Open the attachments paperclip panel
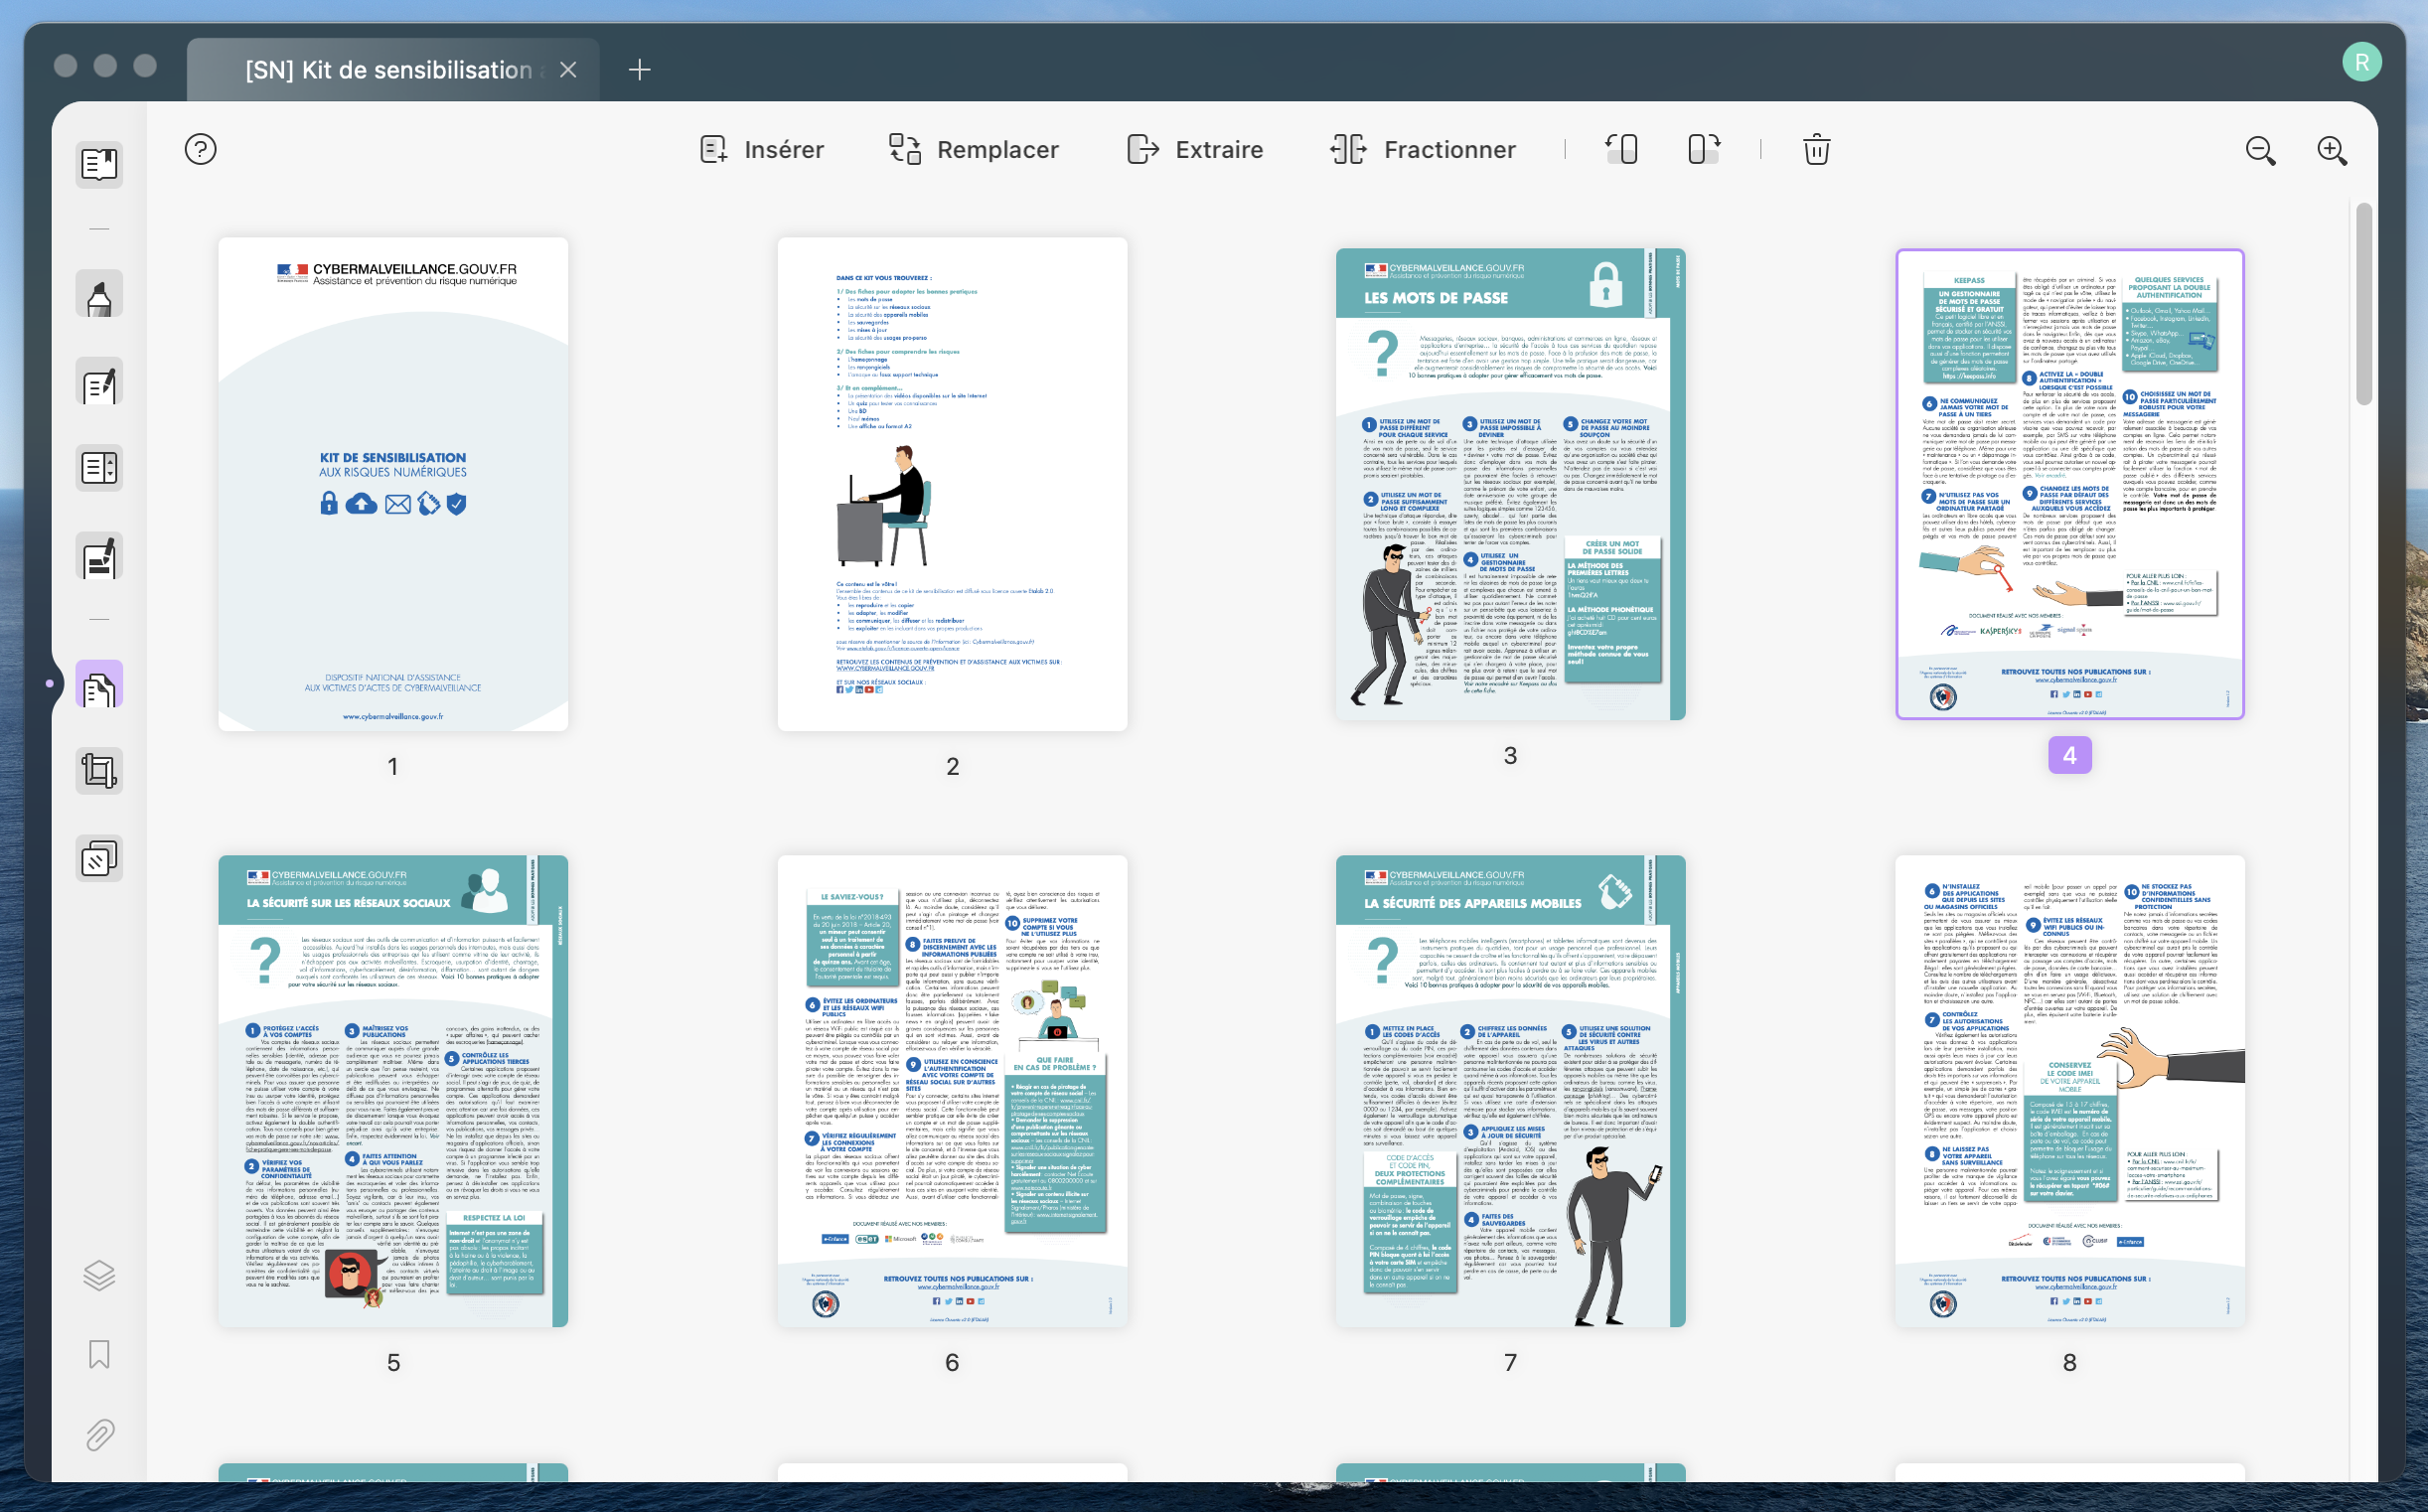The width and height of the screenshot is (2428, 1512). point(99,1435)
